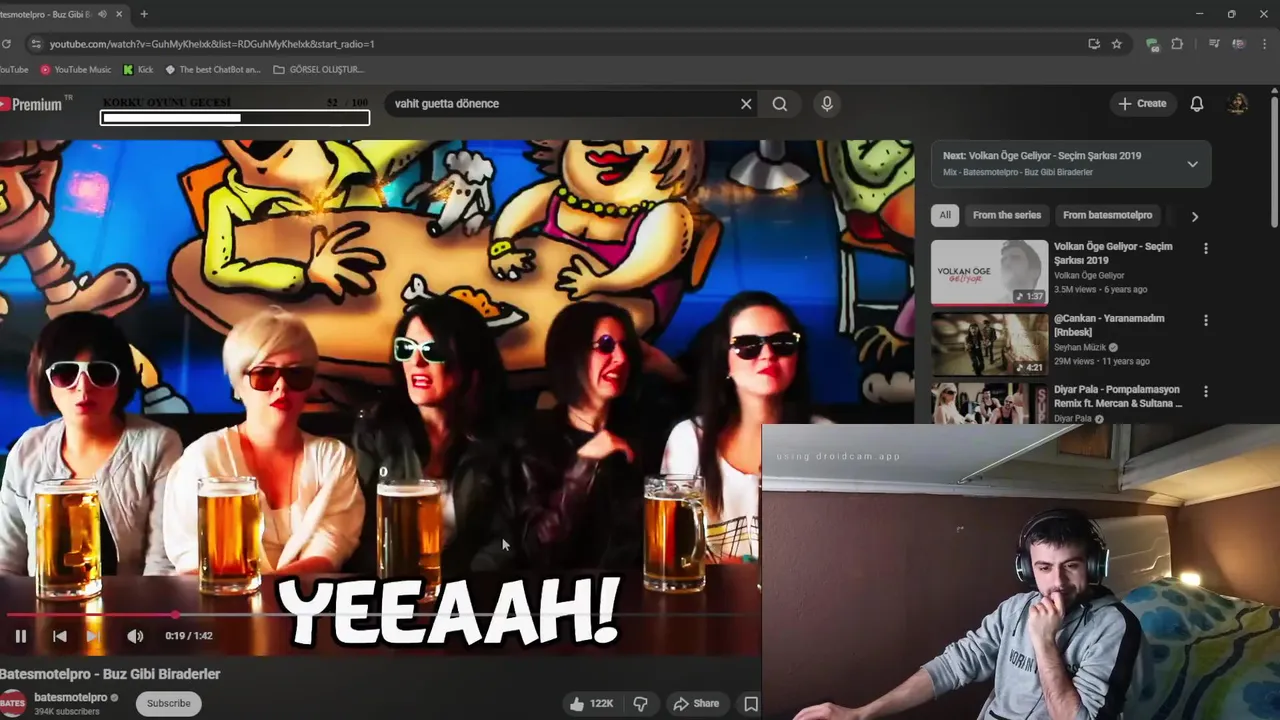This screenshot has height=720, width=1280.
Task: Click the Volkan Öge Geliyor video title
Action: [x=1113, y=253]
